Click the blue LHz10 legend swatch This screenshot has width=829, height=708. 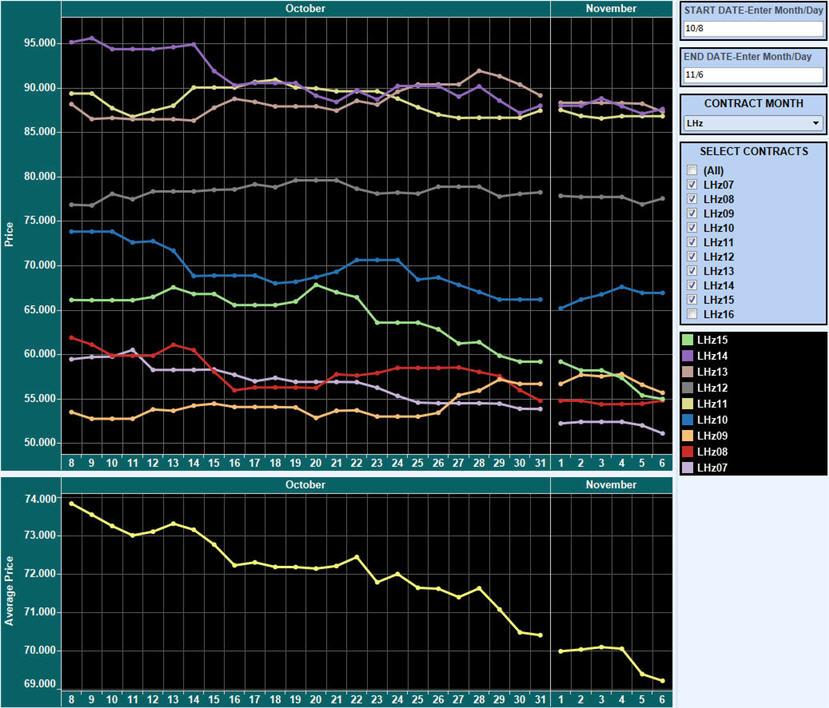(687, 420)
